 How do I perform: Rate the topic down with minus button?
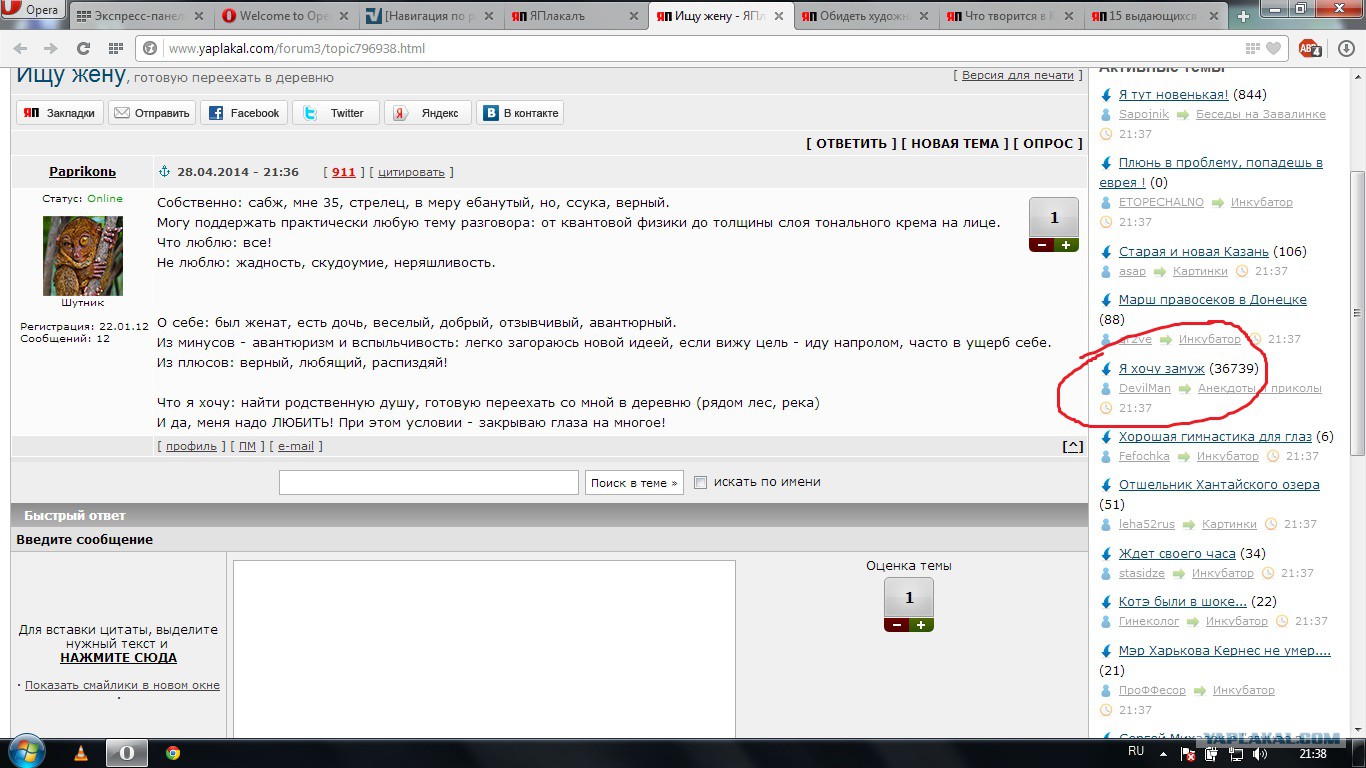(896, 625)
